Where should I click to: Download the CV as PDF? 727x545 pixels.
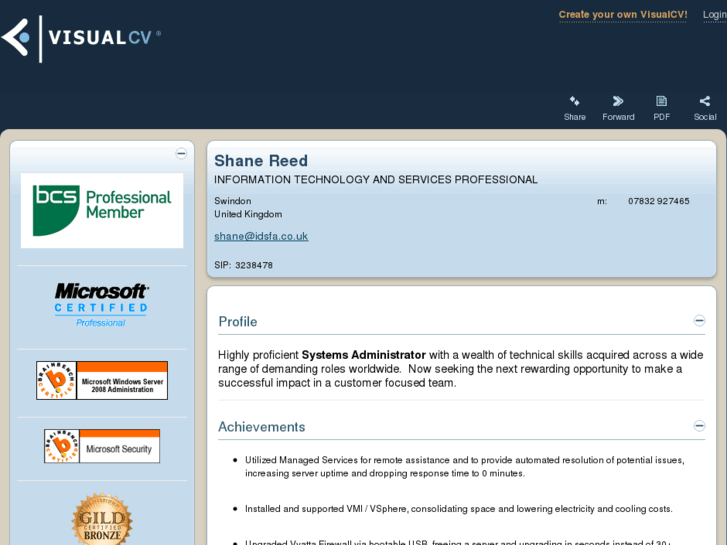click(661, 102)
